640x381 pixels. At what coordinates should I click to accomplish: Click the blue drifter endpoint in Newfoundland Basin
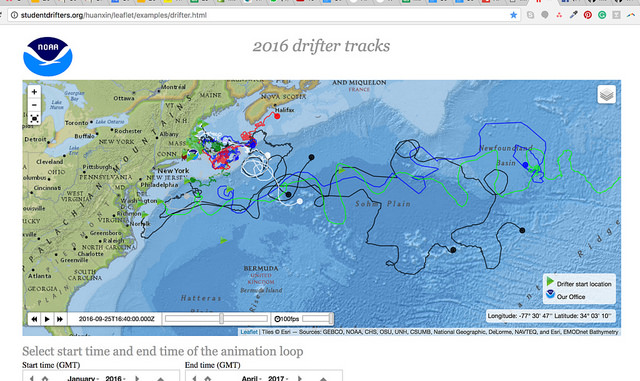click(525, 165)
